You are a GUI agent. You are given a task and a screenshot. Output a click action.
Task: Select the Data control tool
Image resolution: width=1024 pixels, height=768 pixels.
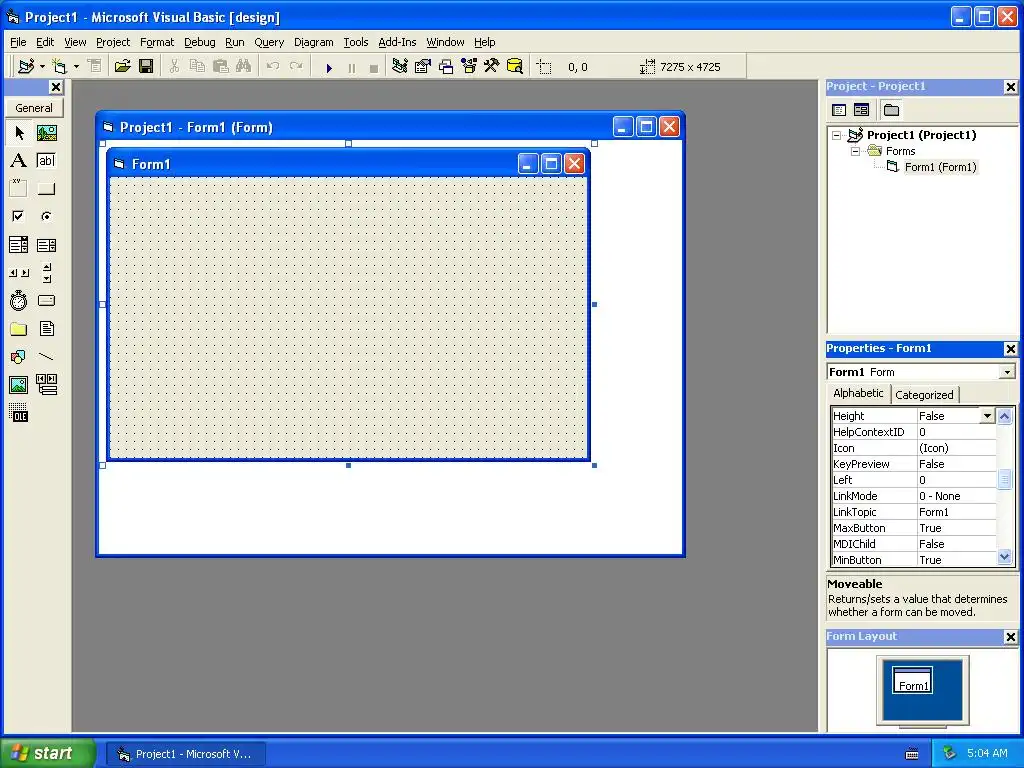click(x=46, y=385)
